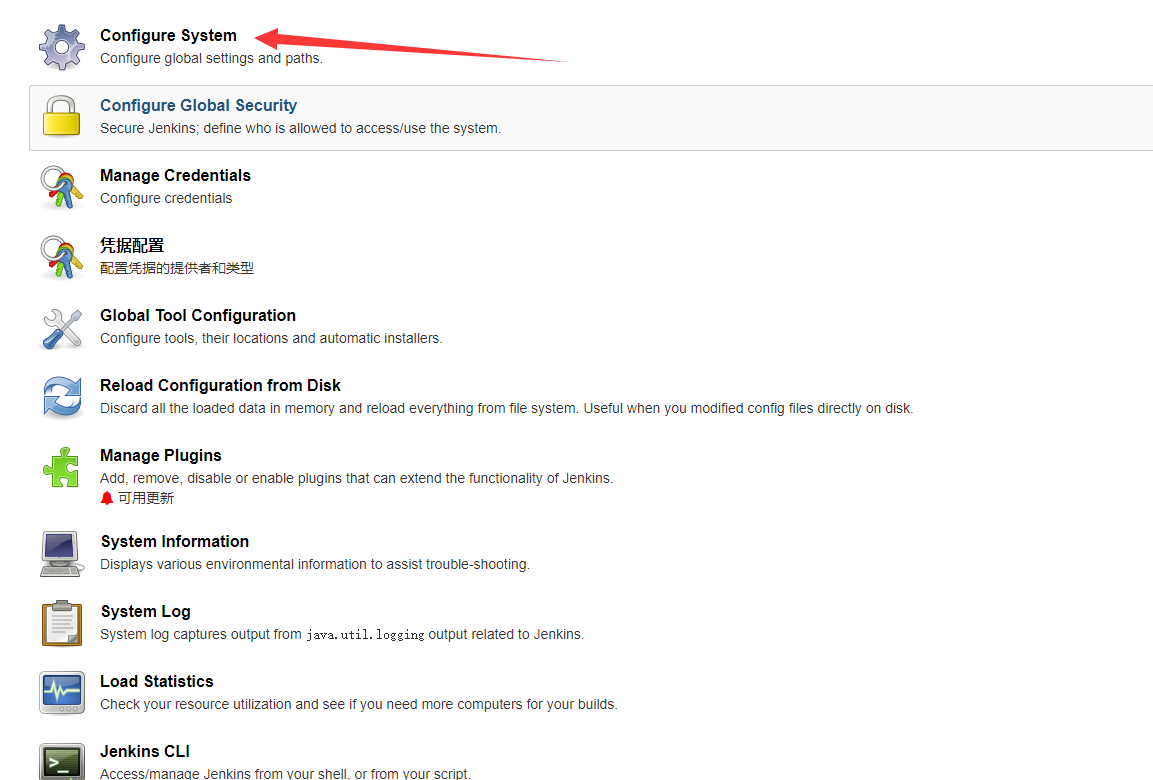Open Manage Credentials
The image size is (1153, 780).
click(x=175, y=175)
